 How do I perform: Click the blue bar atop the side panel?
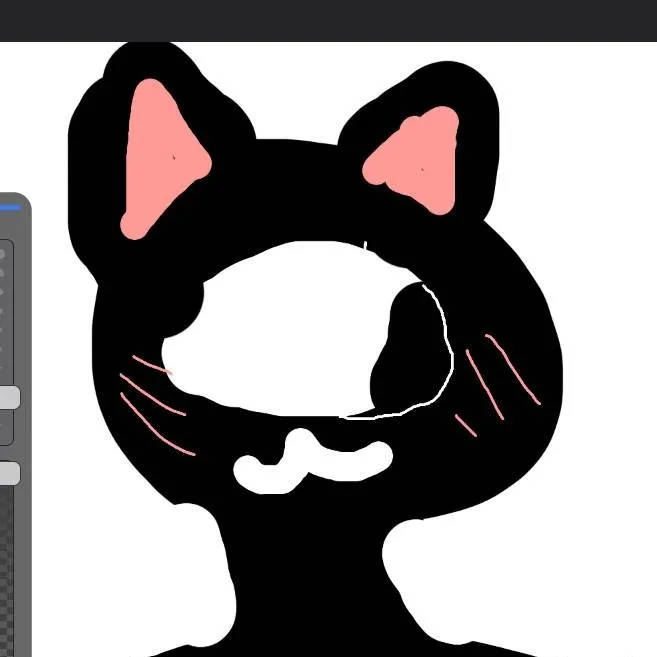10,207
